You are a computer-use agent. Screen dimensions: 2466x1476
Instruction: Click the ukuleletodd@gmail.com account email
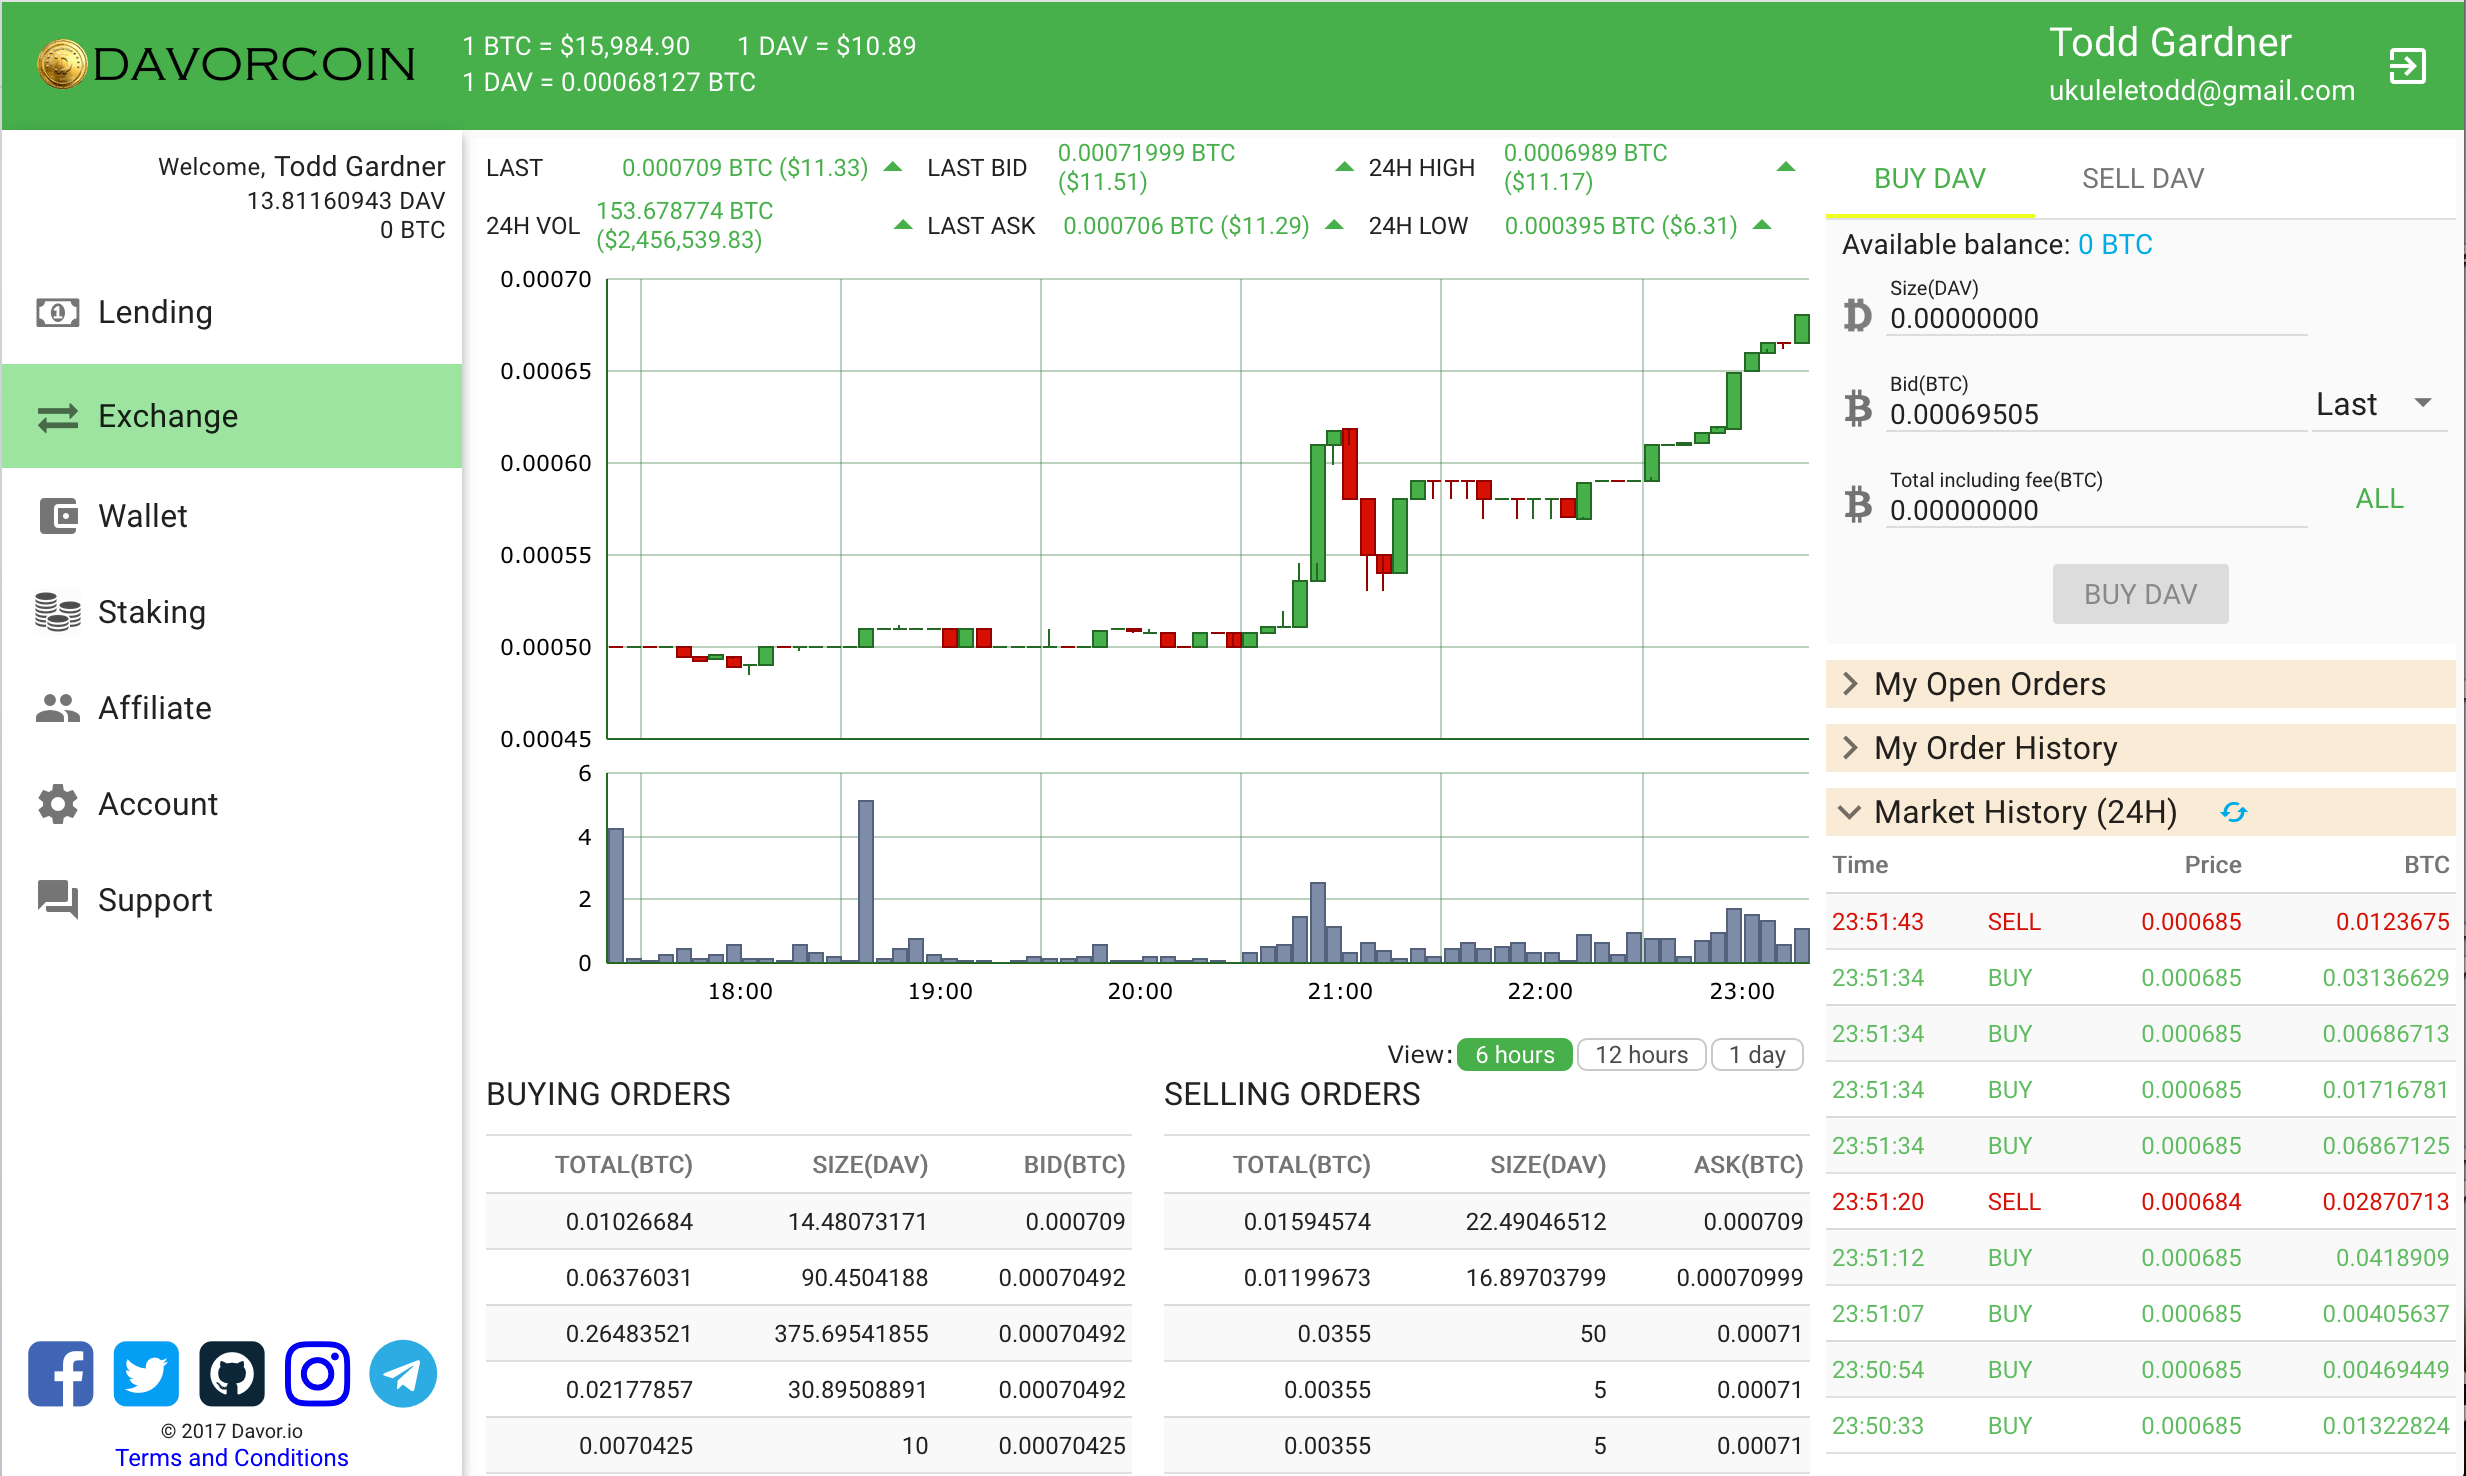[2201, 91]
